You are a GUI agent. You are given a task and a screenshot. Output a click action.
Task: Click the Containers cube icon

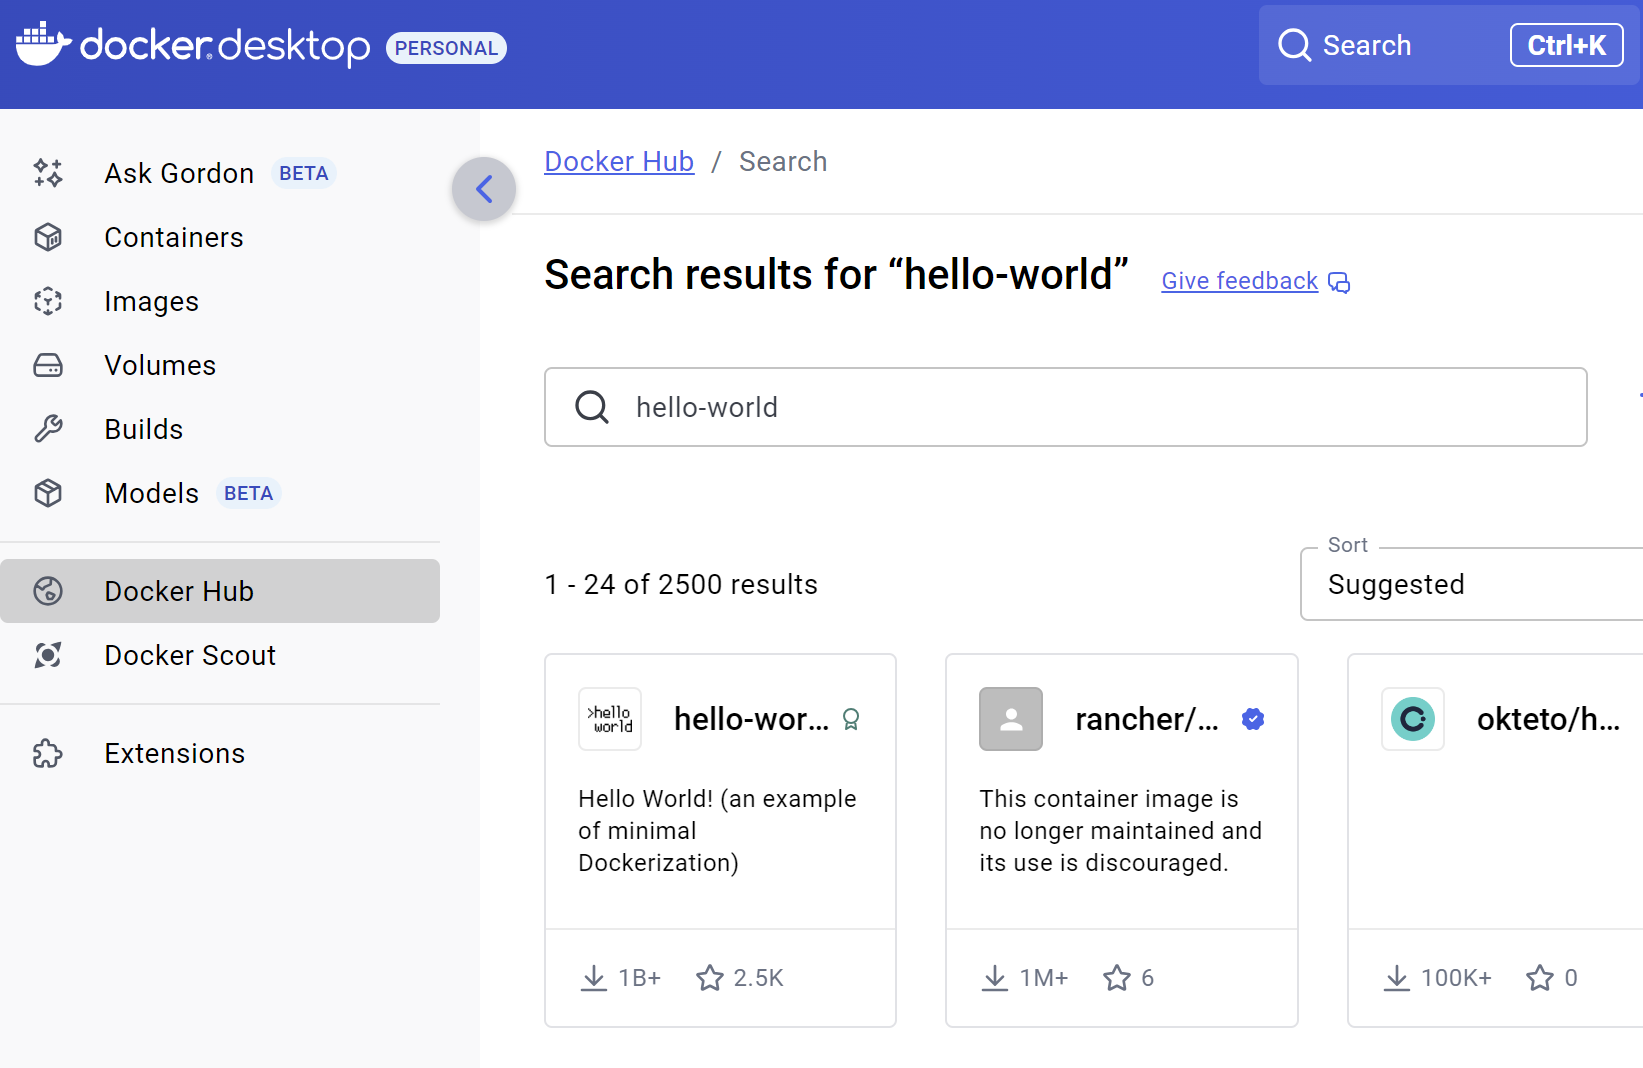48,237
